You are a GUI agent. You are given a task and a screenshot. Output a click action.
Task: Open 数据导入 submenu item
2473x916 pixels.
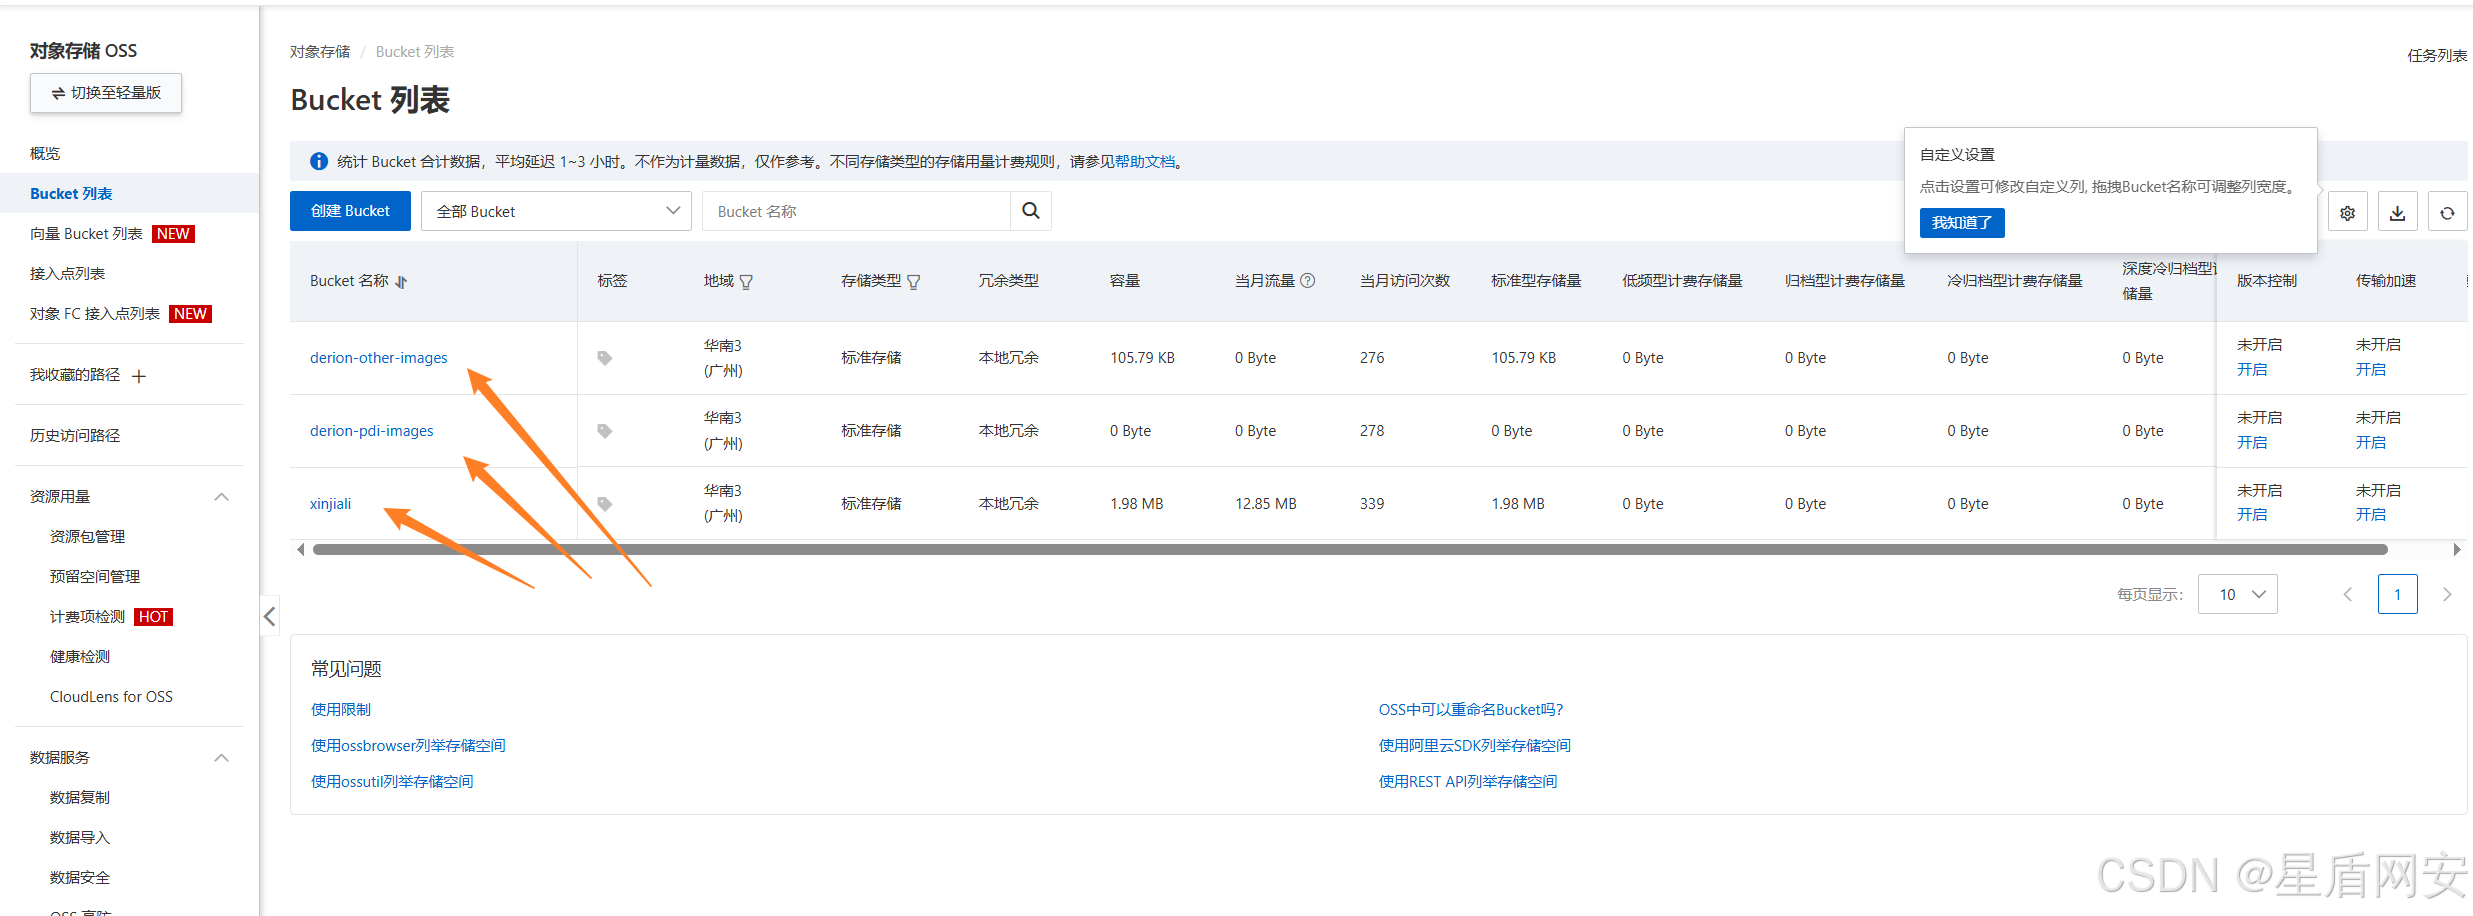click(x=80, y=837)
